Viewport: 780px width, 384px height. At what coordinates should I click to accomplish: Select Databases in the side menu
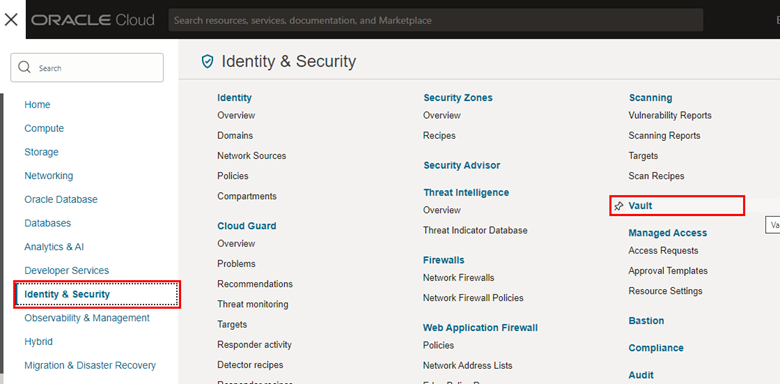(x=48, y=223)
